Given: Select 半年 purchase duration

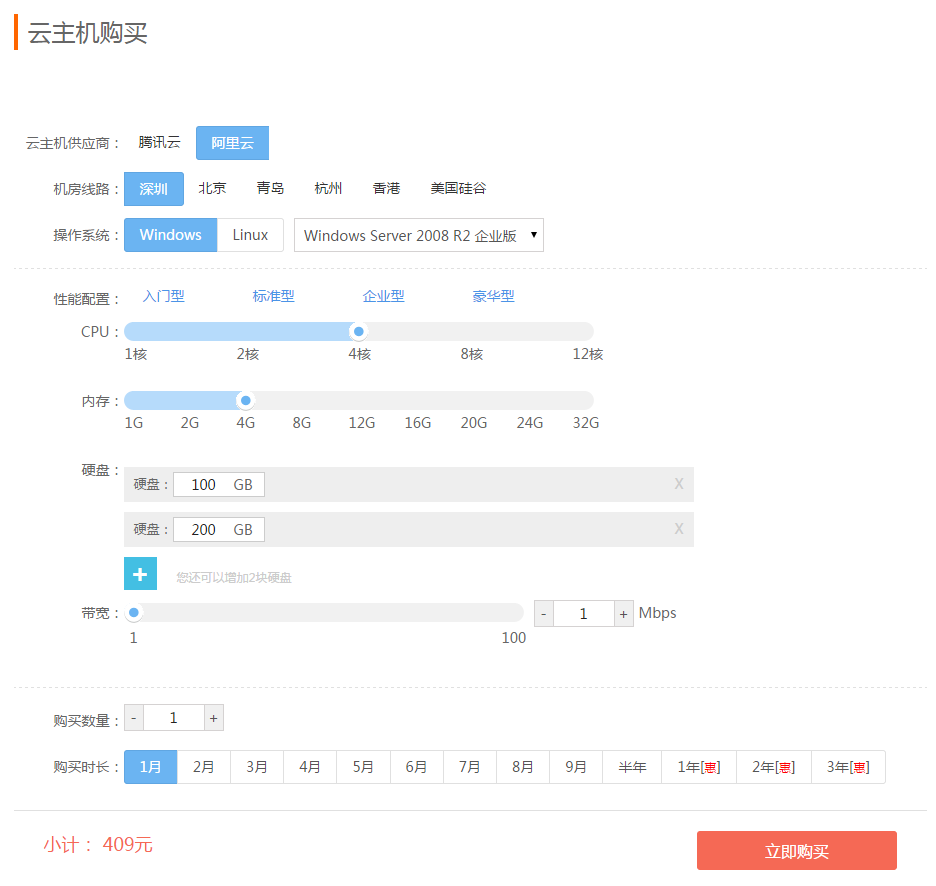Looking at the screenshot, I should 632,767.
